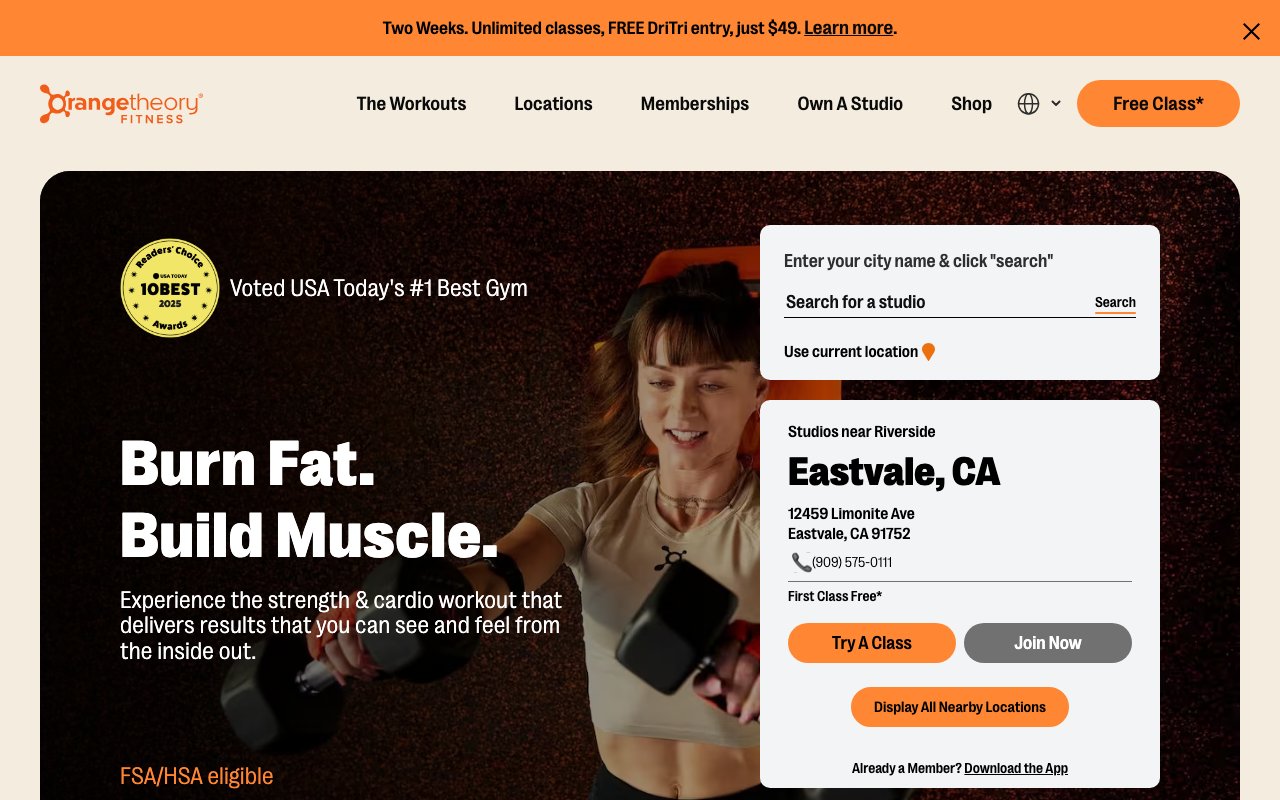The image size is (1280, 800).
Task: Open the Download the App link
Action: 1016,768
